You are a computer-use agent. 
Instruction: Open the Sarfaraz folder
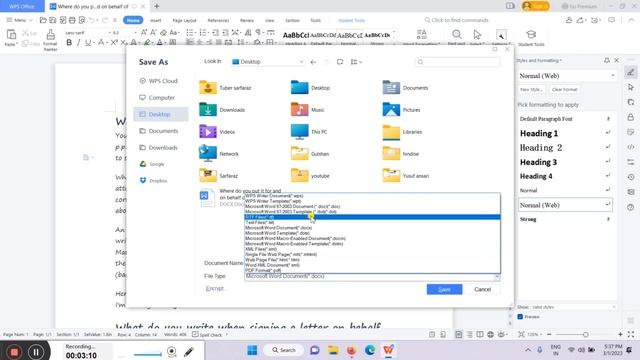point(218,176)
